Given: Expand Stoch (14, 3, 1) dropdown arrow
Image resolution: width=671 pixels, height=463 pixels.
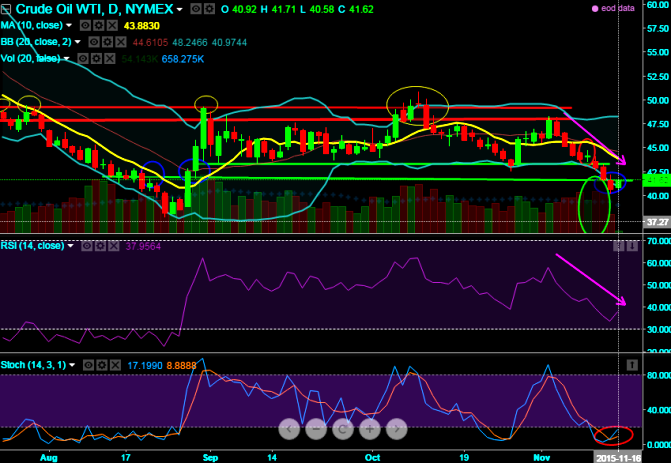Looking at the screenshot, I should tap(72, 365).
